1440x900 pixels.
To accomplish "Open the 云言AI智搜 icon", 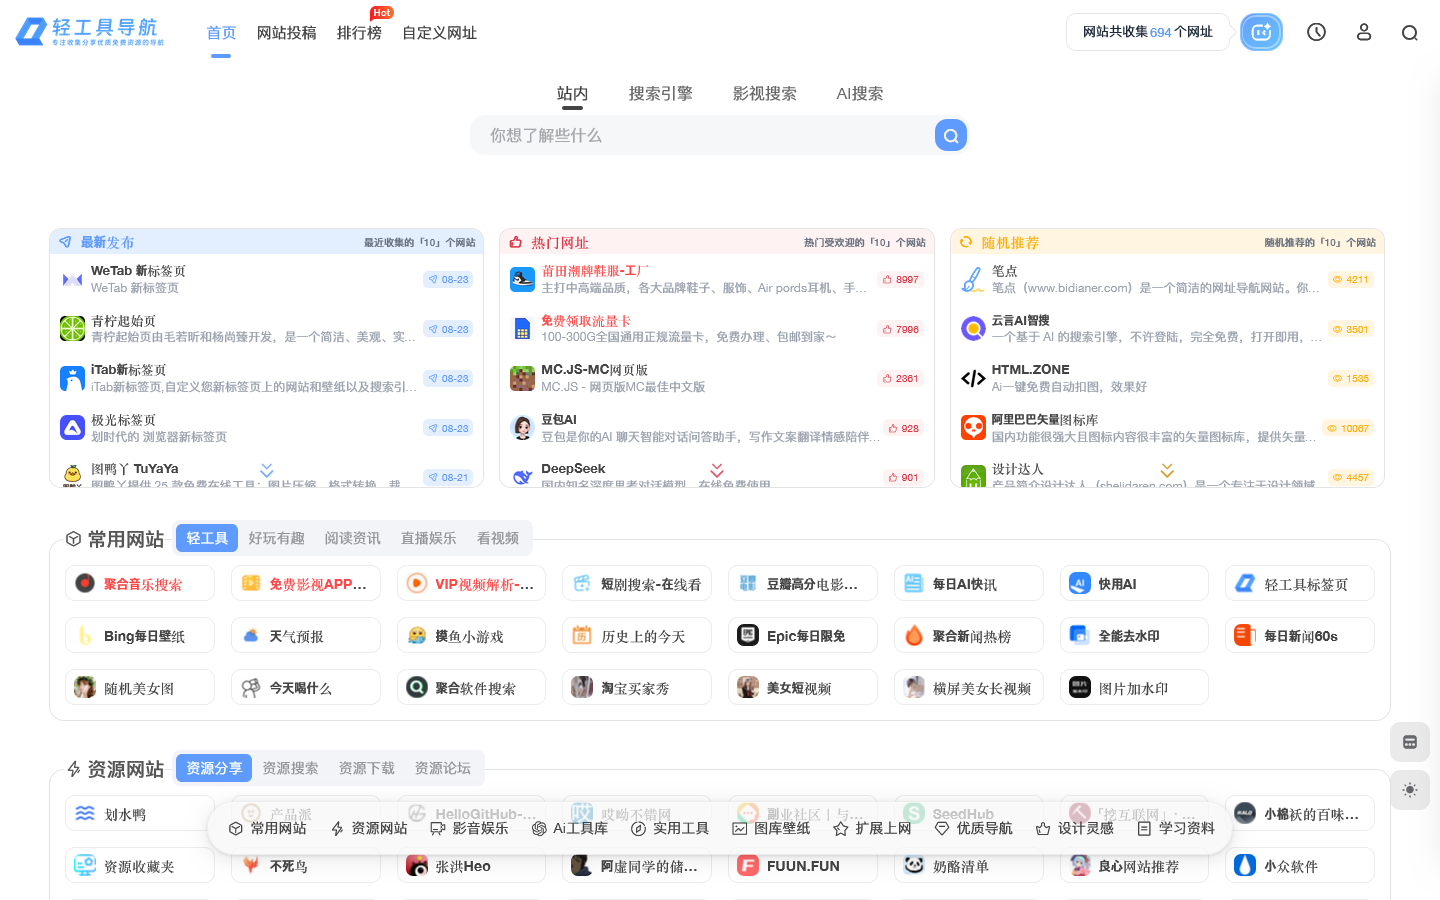I will pyautogui.click(x=973, y=328).
